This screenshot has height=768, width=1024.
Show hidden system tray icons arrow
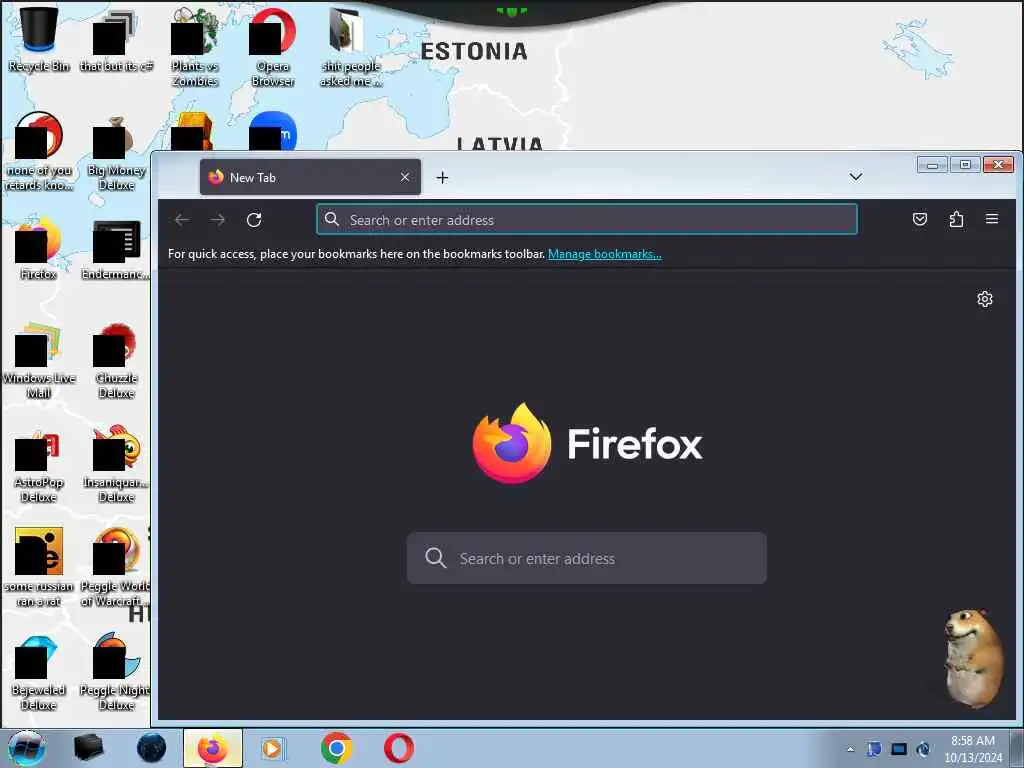pyautogui.click(x=850, y=749)
